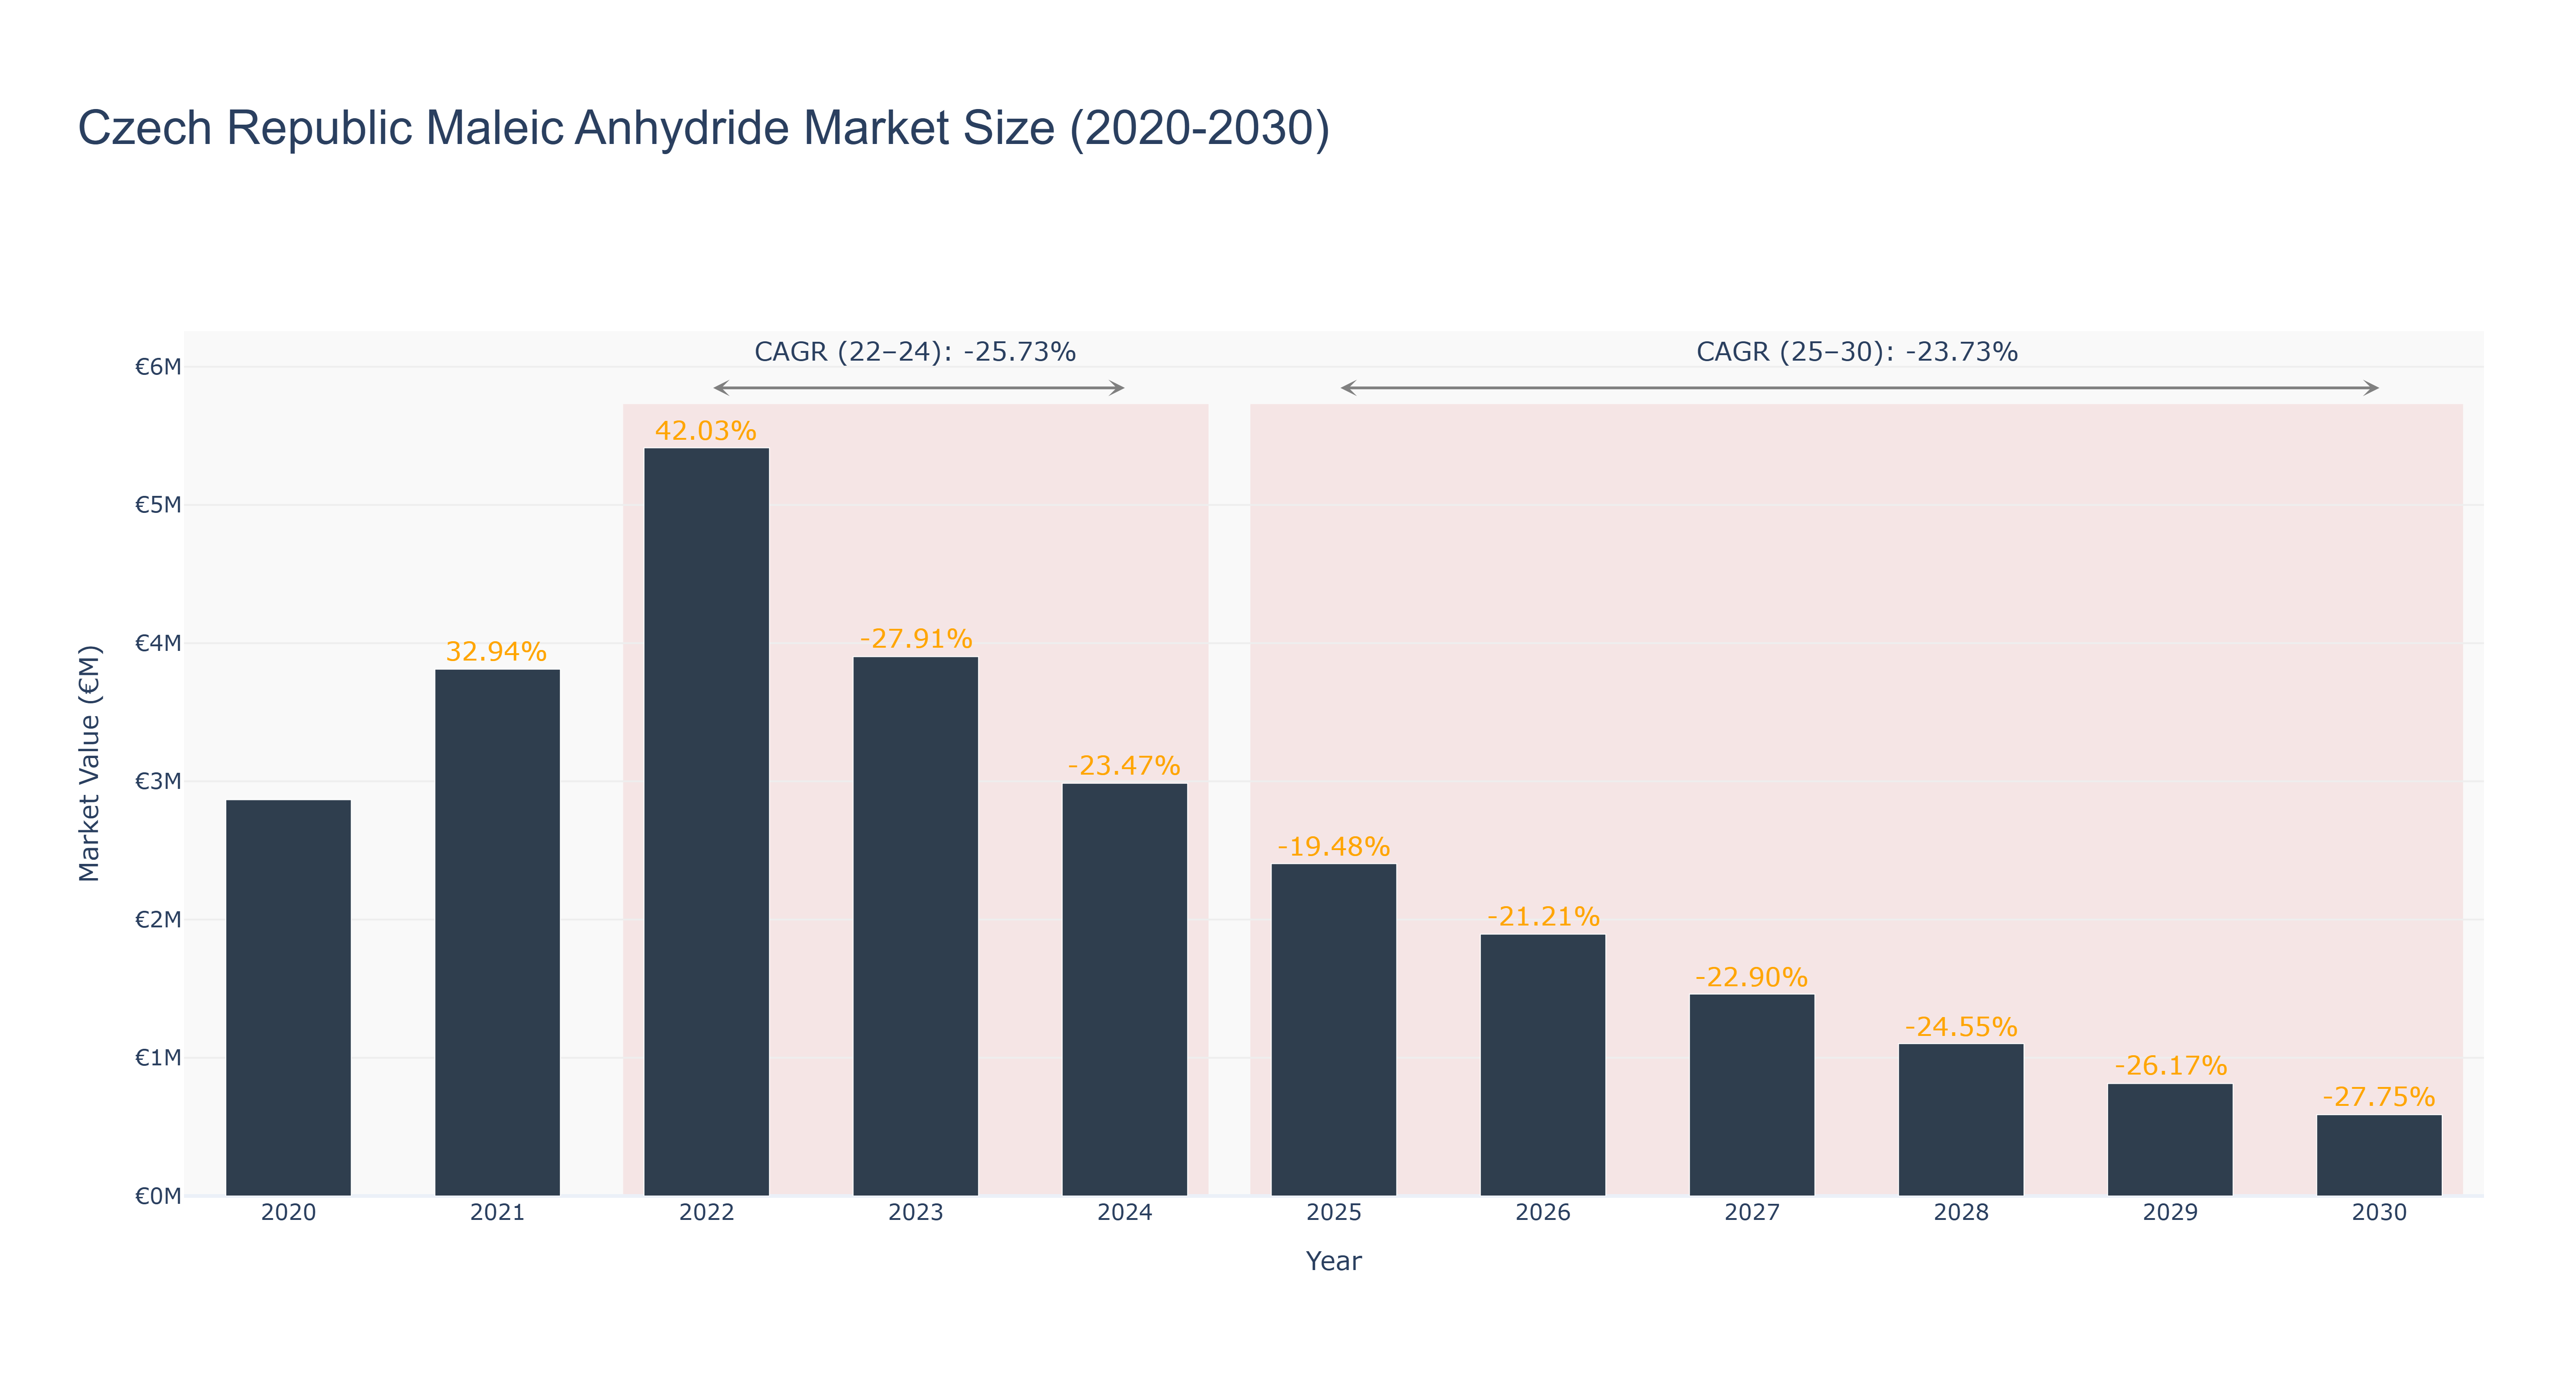The image size is (2576, 1380).
Task: Select the 2022 market value bar
Action: click(x=706, y=822)
